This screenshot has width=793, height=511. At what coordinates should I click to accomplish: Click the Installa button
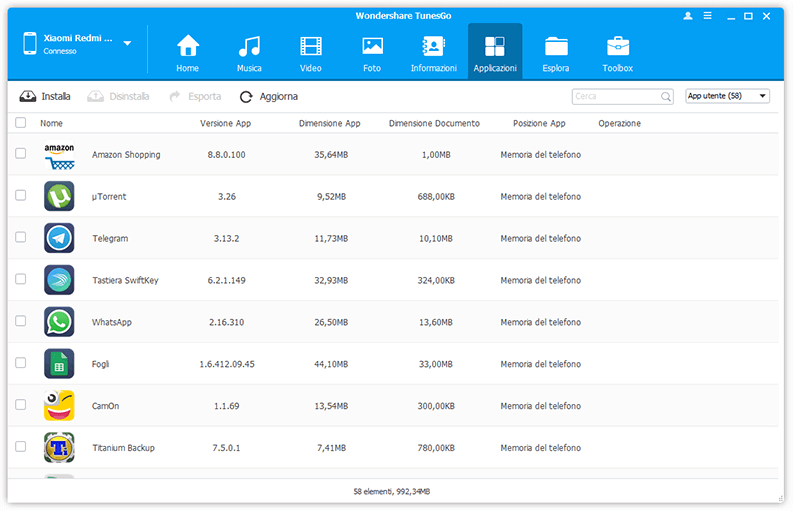pos(45,96)
